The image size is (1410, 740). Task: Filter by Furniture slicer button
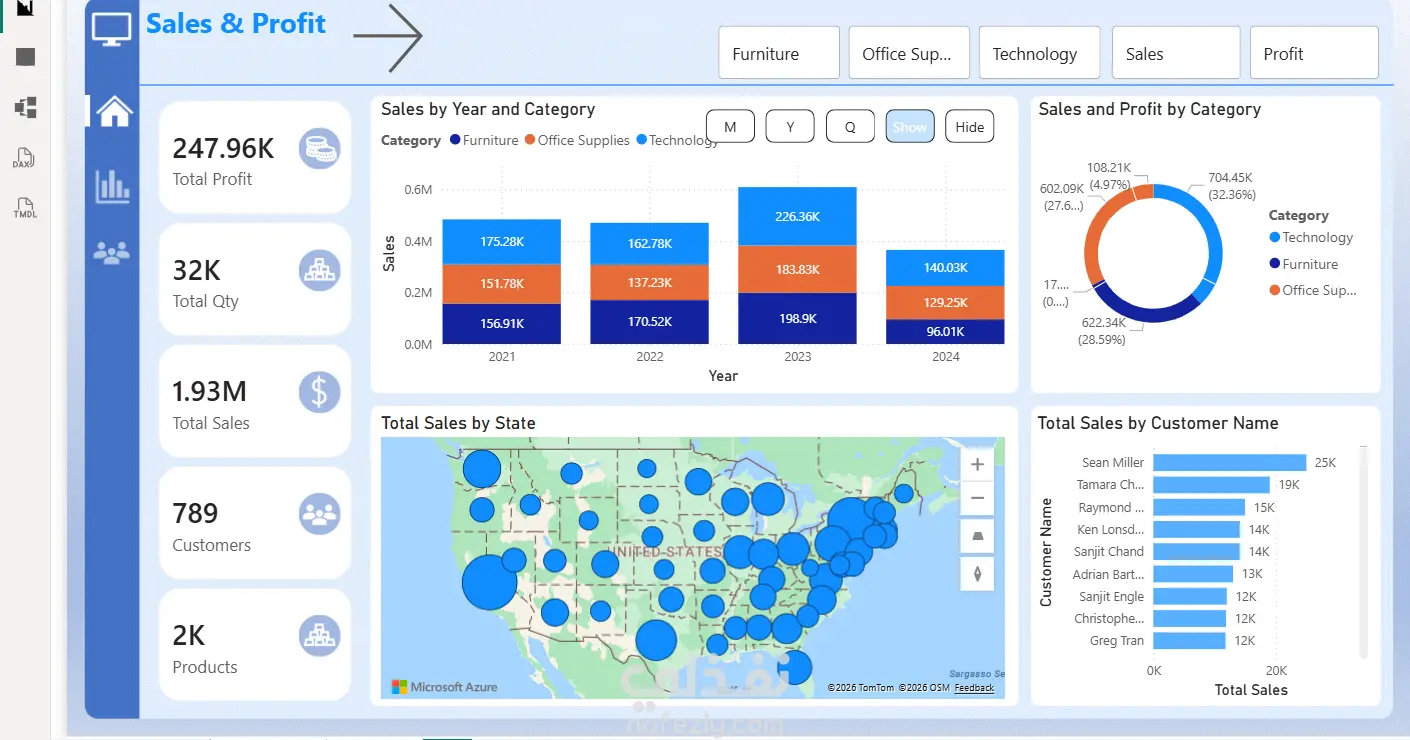click(x=779, y=53)
